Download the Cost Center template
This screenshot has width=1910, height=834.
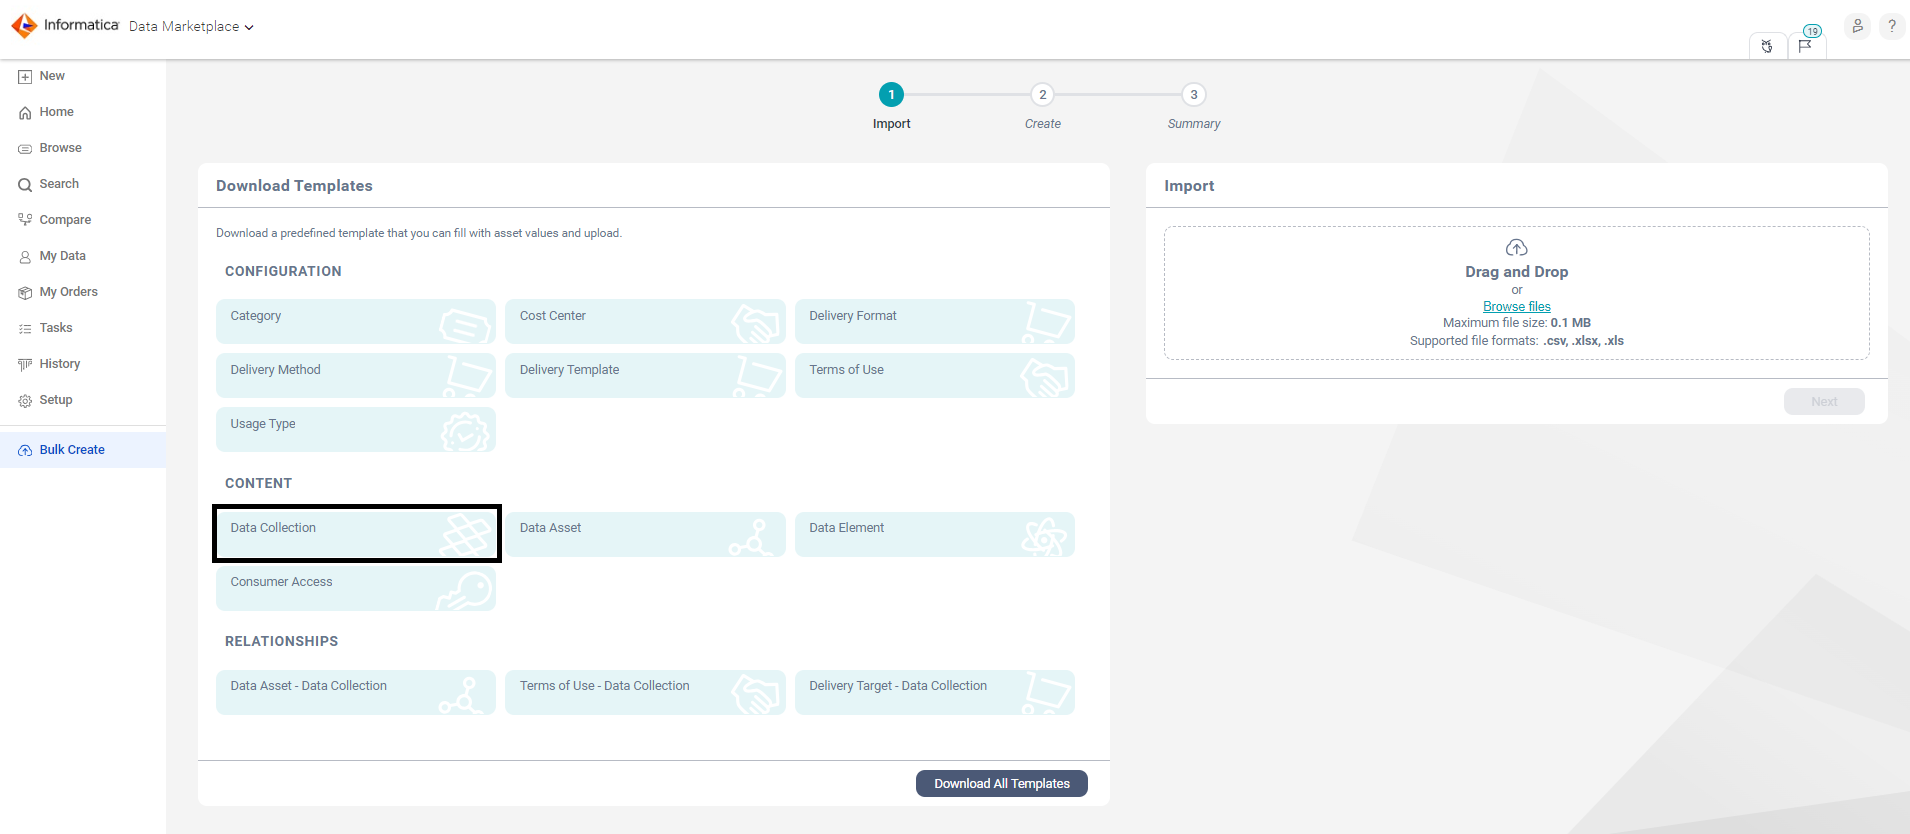click(x=645, y=321)
